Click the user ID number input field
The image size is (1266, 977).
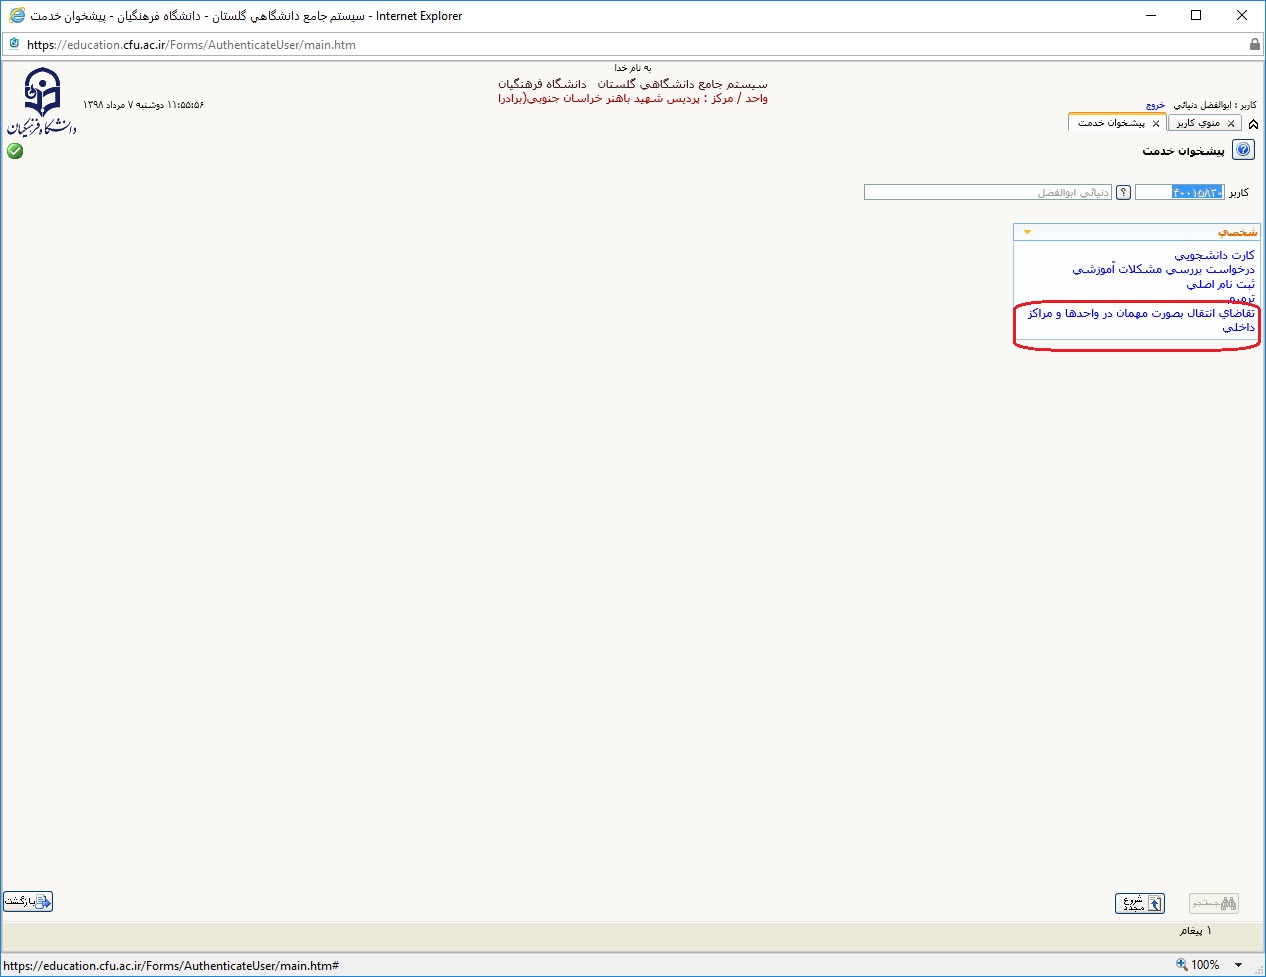1178,192
